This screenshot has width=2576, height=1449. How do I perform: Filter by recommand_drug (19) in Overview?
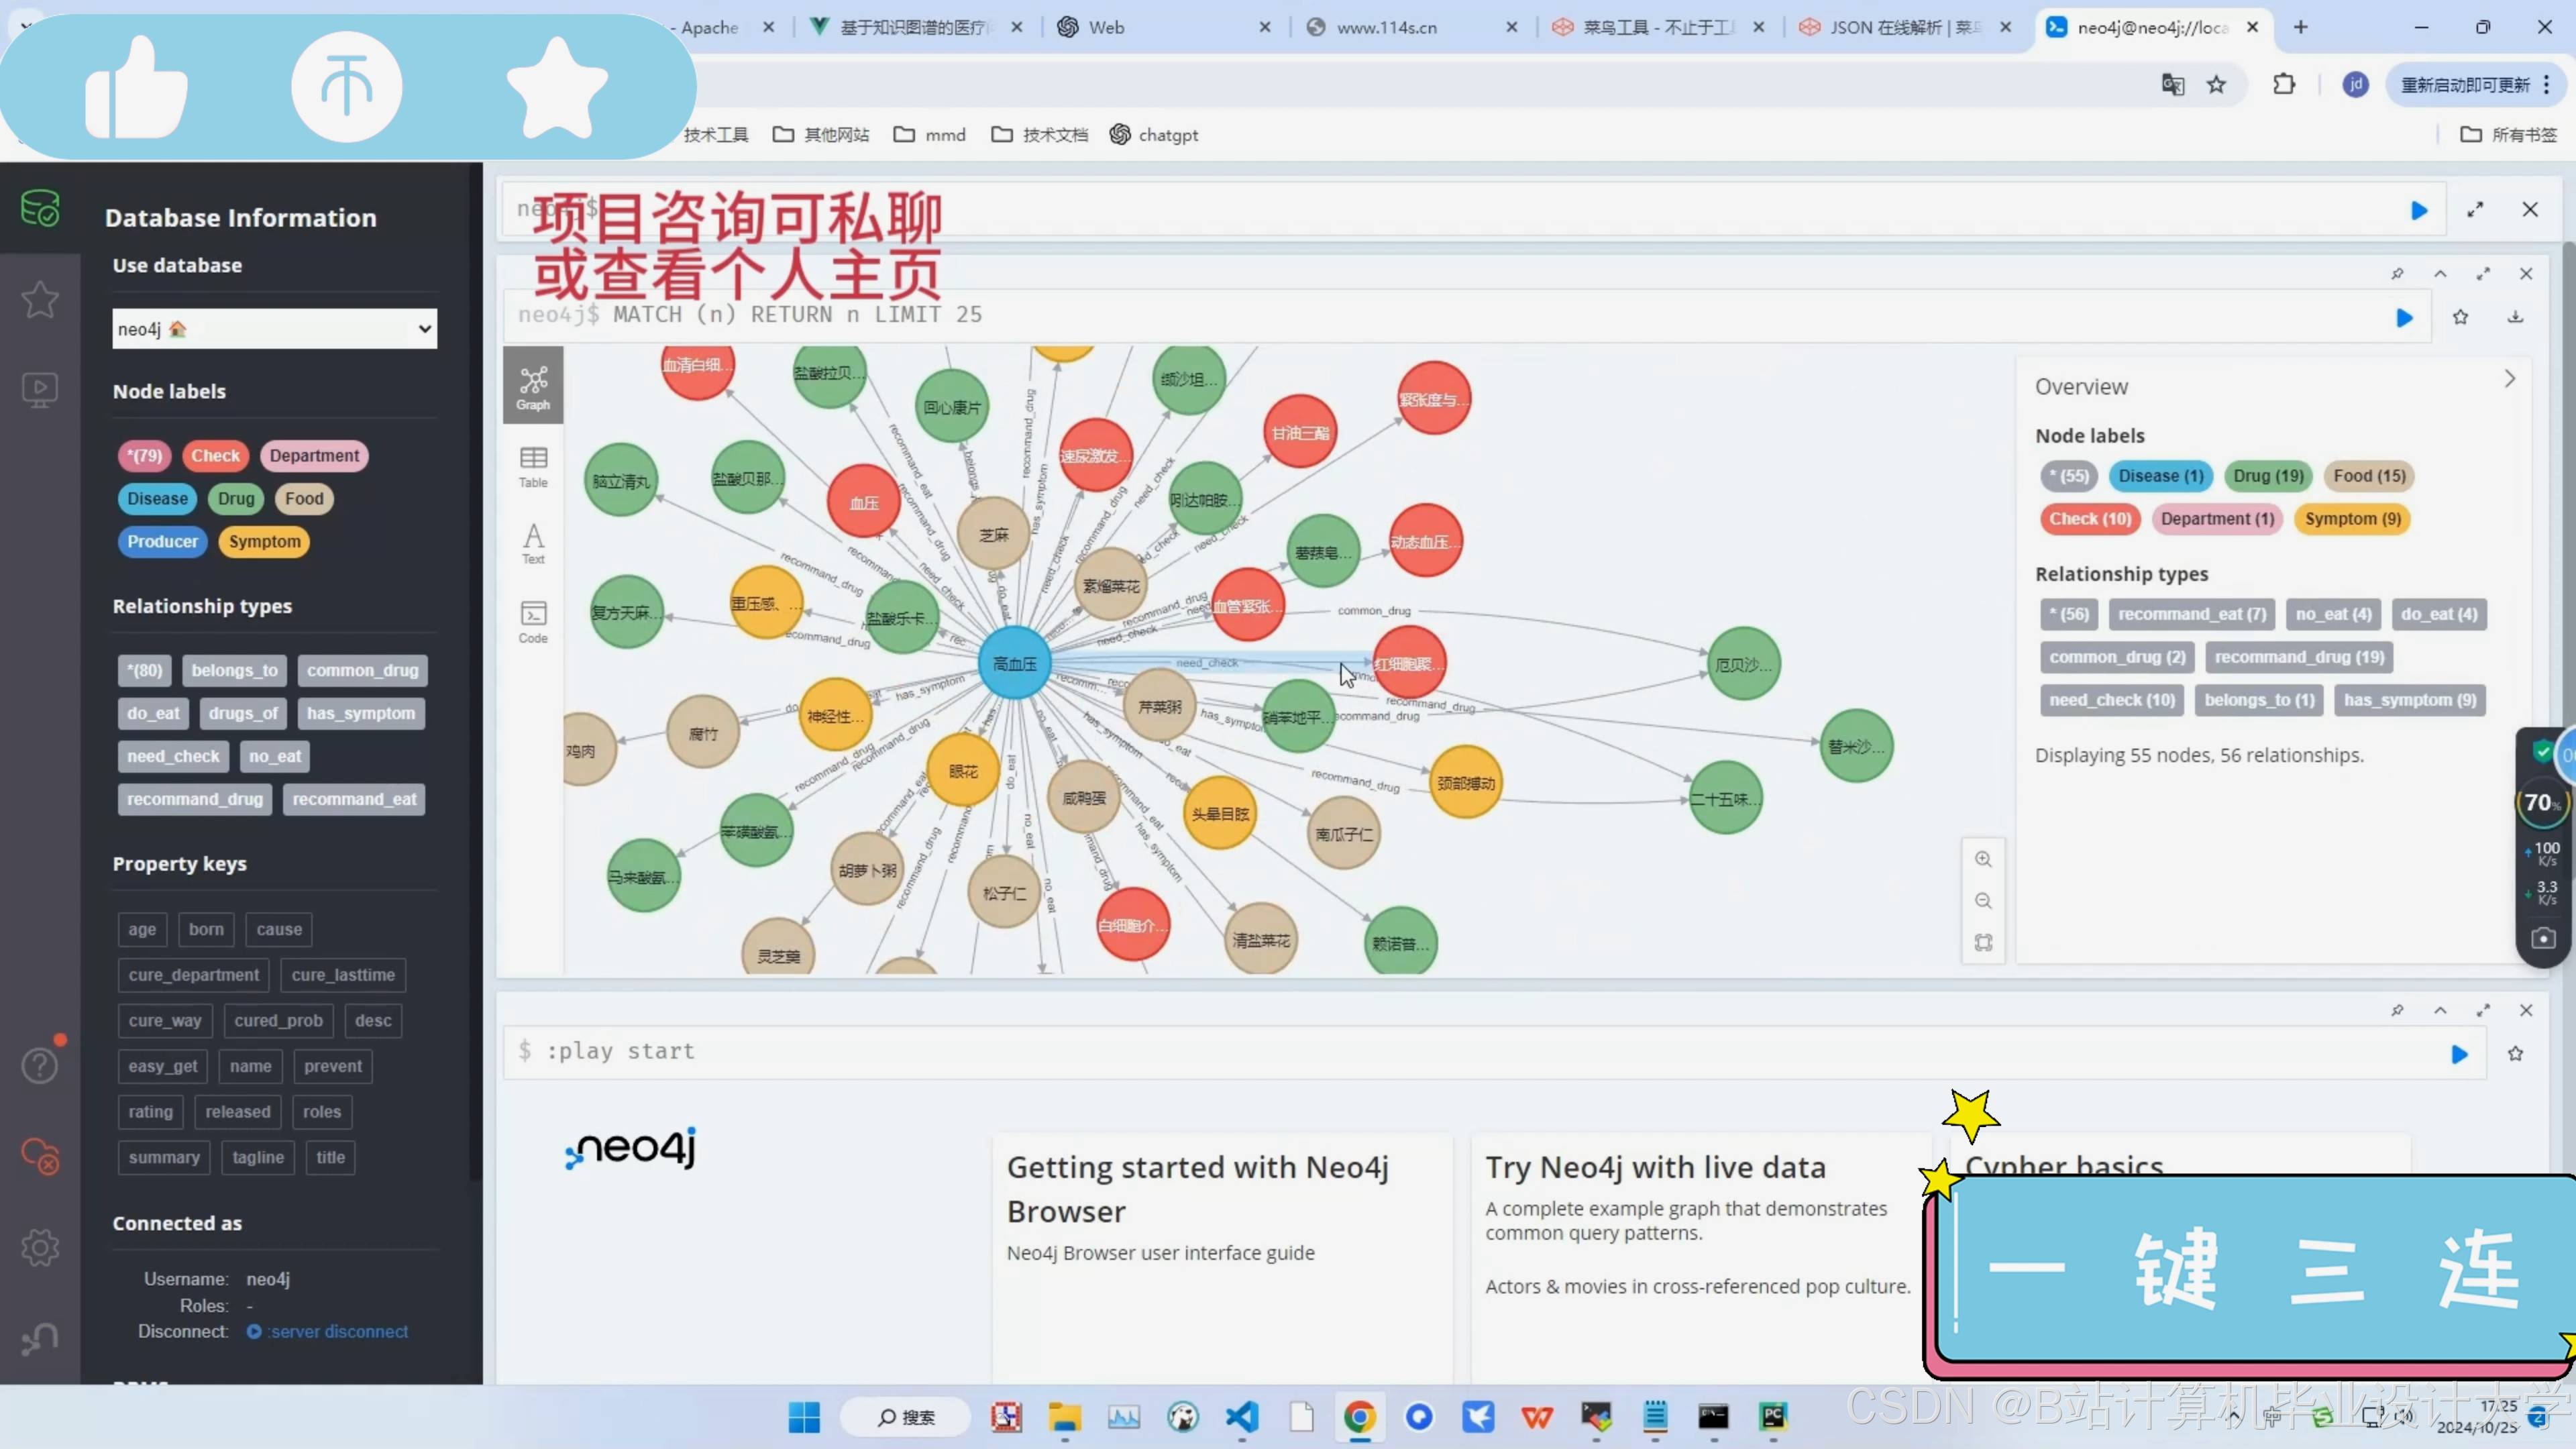coord(2299,657)
